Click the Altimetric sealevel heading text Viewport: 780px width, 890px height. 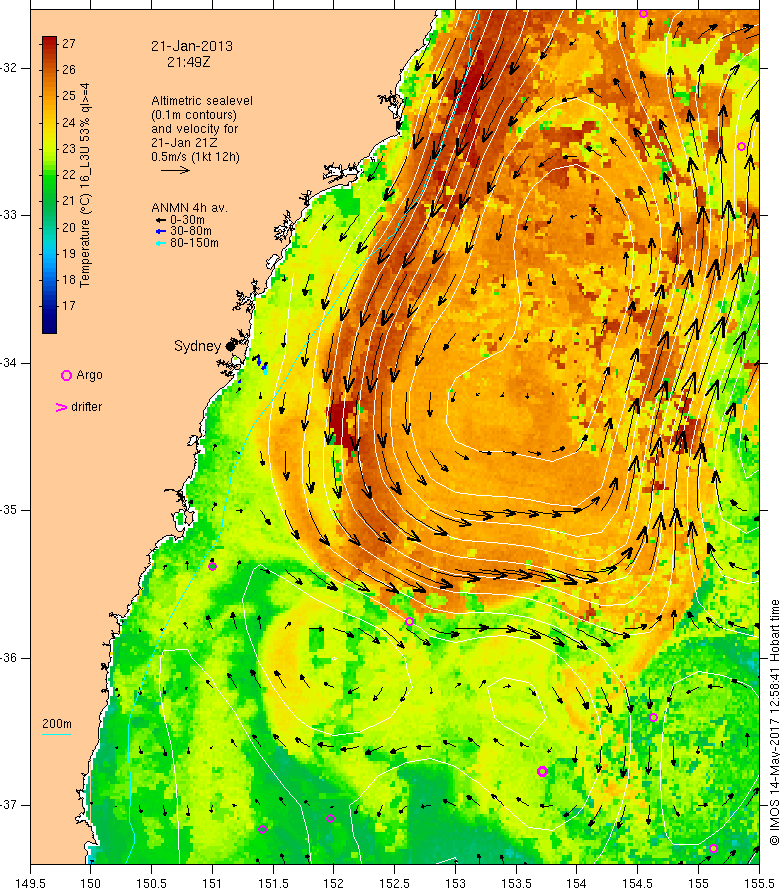tap(202, 100)
